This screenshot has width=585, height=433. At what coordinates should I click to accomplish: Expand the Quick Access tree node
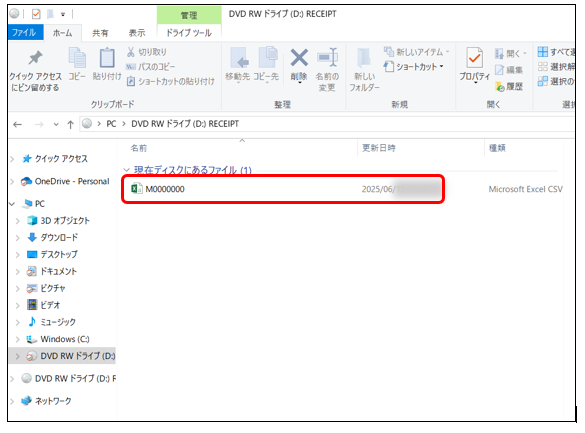tap(12, 159)
